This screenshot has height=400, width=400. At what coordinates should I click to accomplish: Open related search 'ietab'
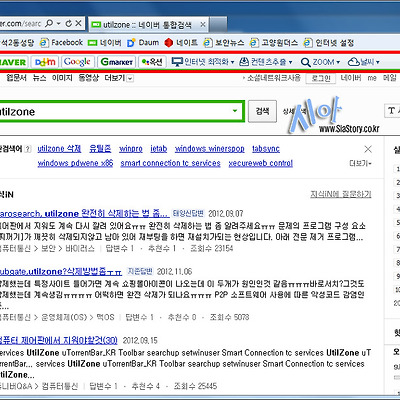(159, 149)
